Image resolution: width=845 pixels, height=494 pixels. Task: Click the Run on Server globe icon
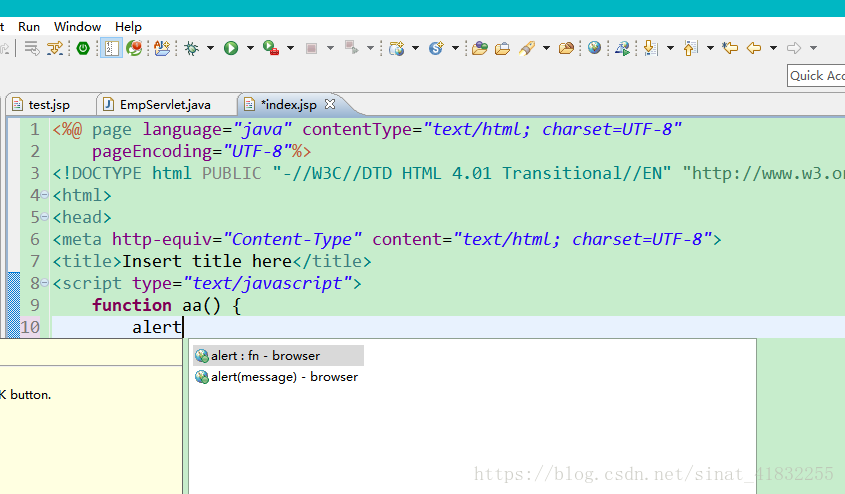[622, 48]
